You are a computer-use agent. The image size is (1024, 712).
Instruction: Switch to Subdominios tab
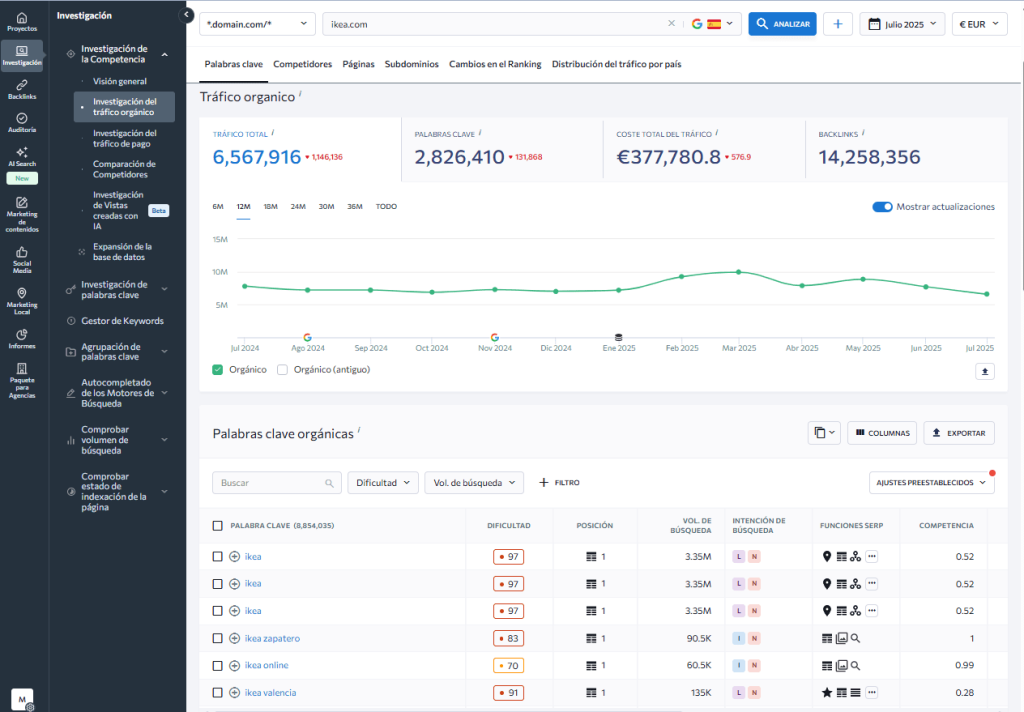click(x=411, y=64)
